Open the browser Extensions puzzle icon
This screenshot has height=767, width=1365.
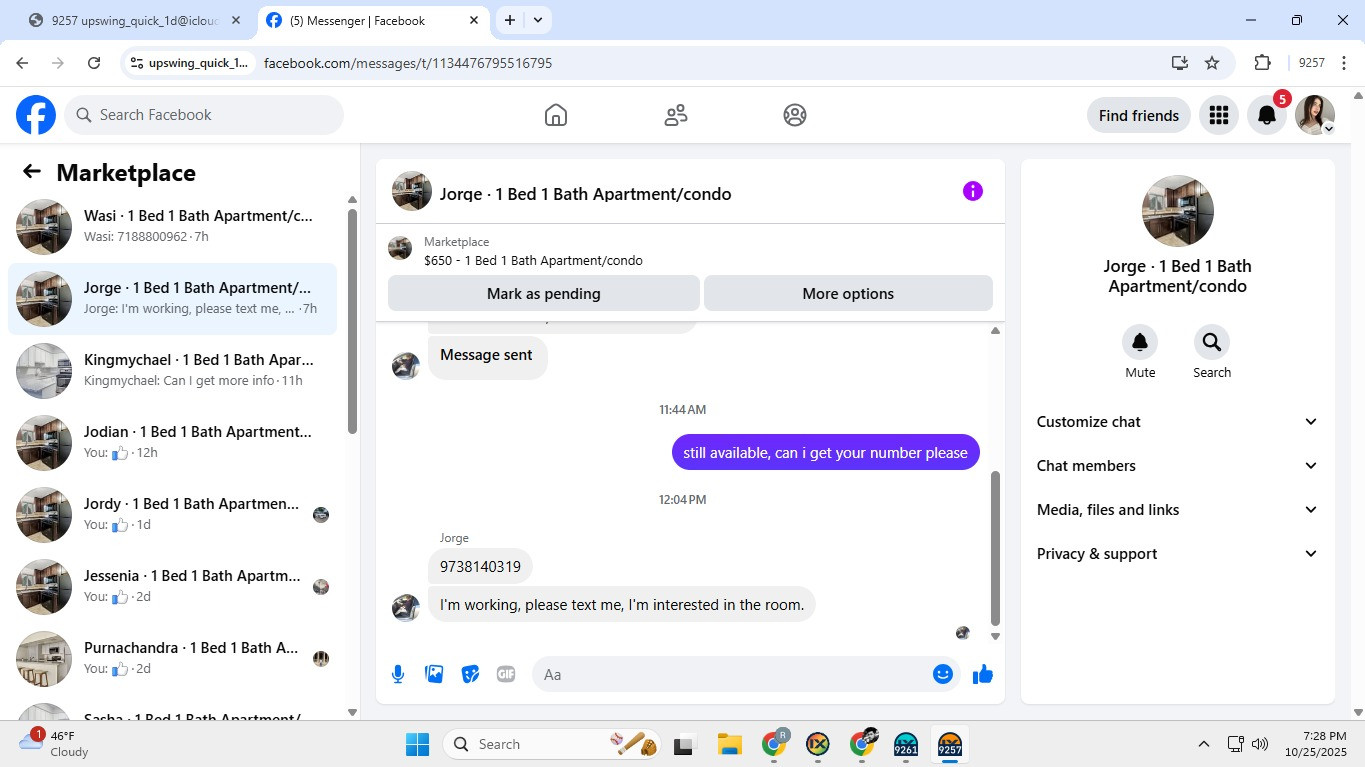[1262, 63]
